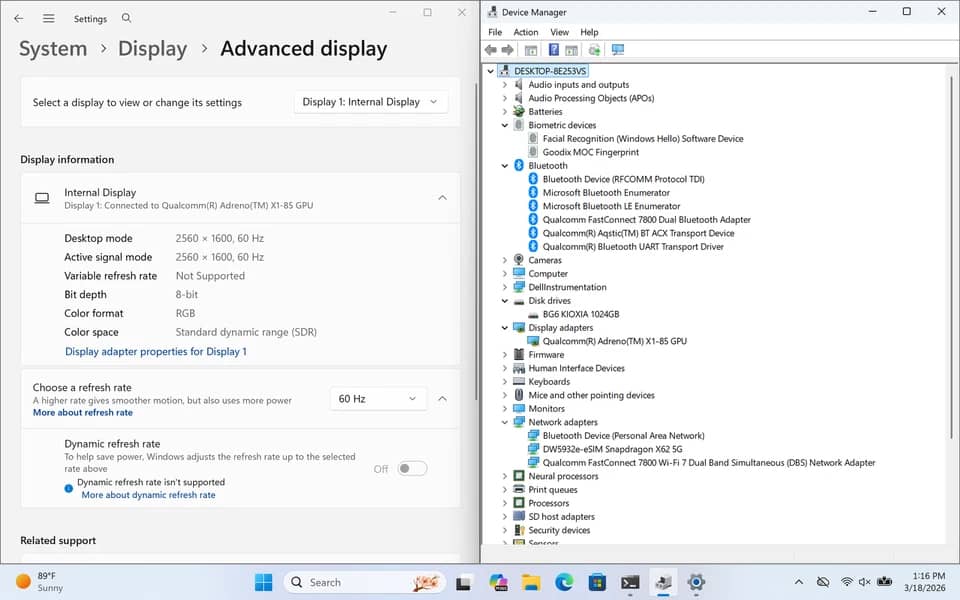The height and width of the screenshot is (600, 960).
Task: Open the Action menu in Device Manager
Action: pos(525,32)
